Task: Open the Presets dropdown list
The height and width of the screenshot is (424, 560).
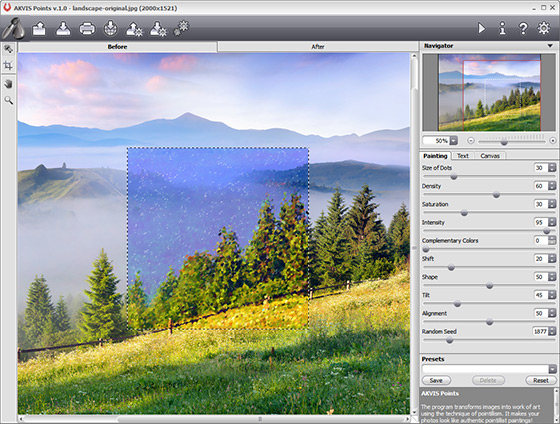Action: 552,369
